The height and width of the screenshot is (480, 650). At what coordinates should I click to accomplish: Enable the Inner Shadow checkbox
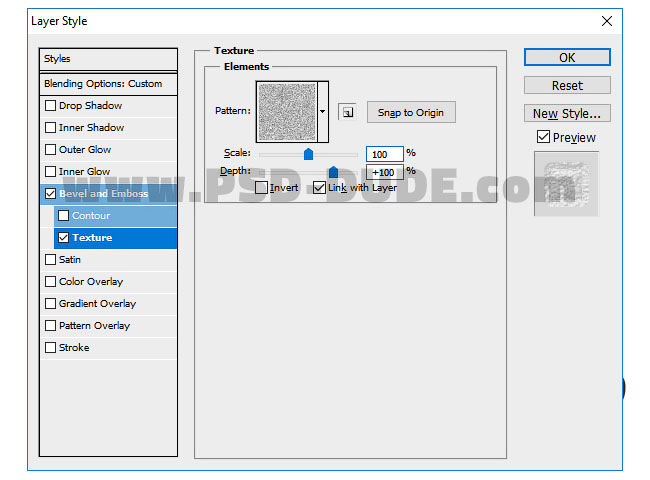pyautogui.click(x=51, y=128)
